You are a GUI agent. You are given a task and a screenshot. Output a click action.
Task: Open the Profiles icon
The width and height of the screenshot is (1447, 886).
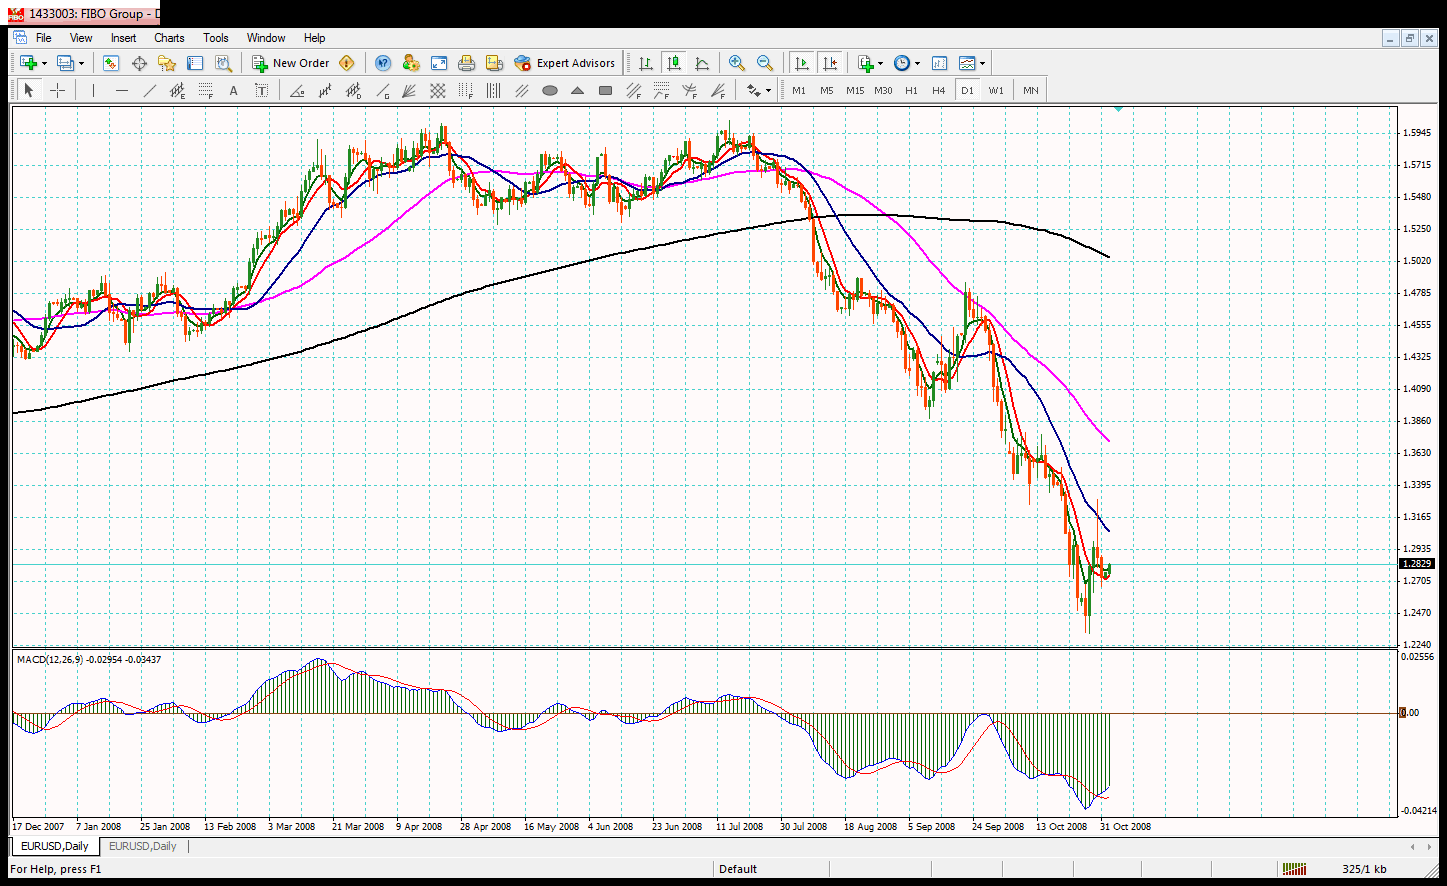coord(66,63)
